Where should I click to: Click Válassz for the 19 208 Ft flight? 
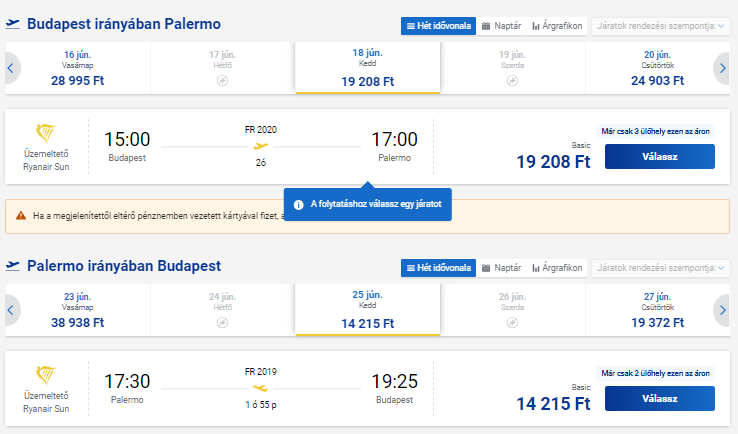pyautogui.click(x=659, y=157)
